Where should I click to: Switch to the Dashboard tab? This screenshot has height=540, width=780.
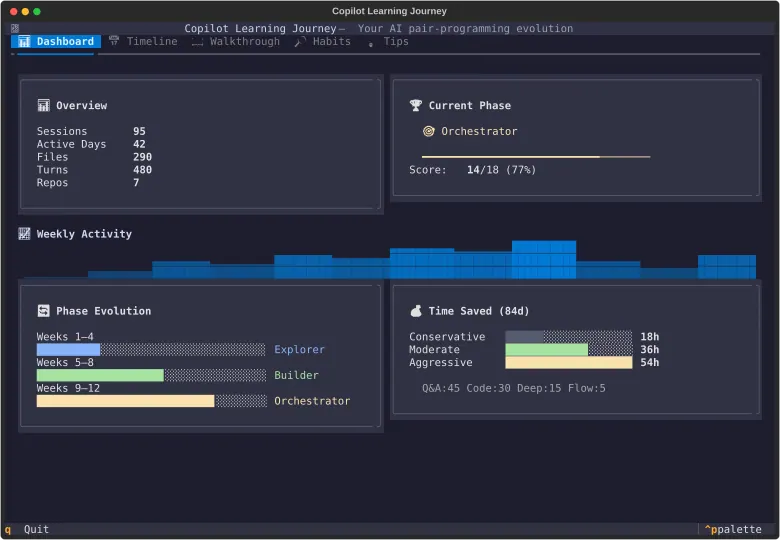point(56,41)
